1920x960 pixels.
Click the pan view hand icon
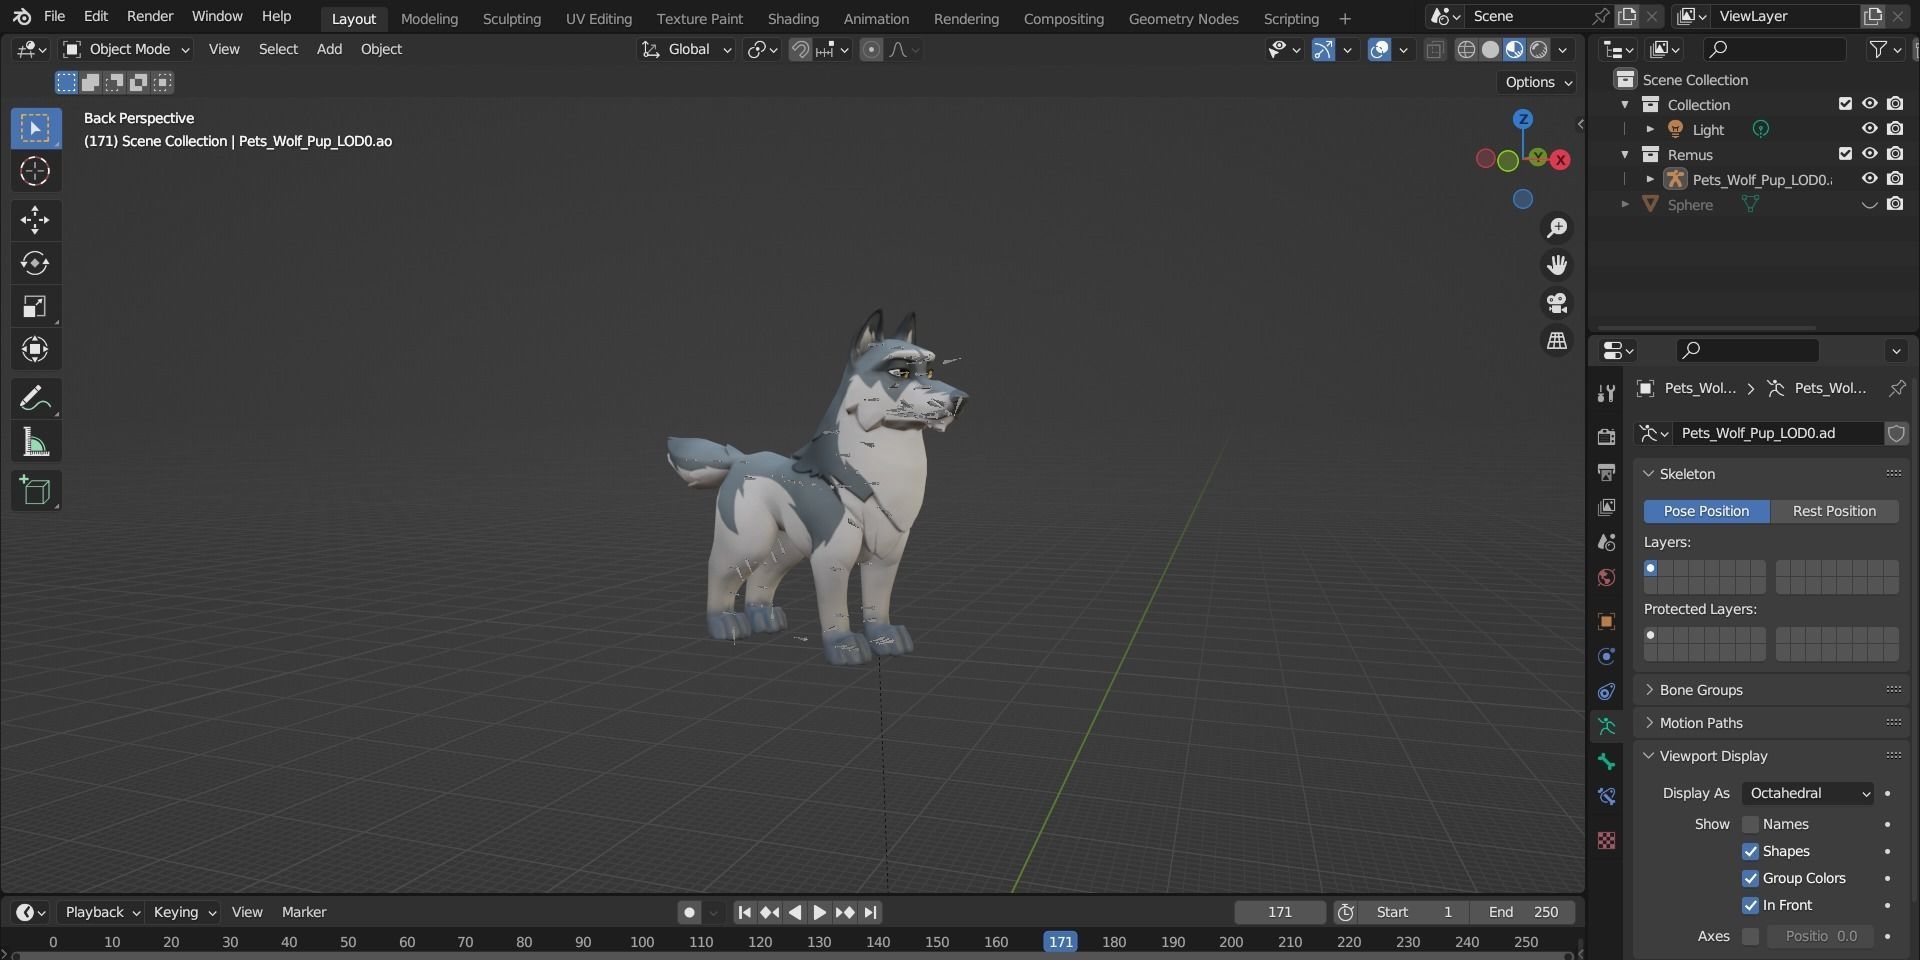point(1557,265)
